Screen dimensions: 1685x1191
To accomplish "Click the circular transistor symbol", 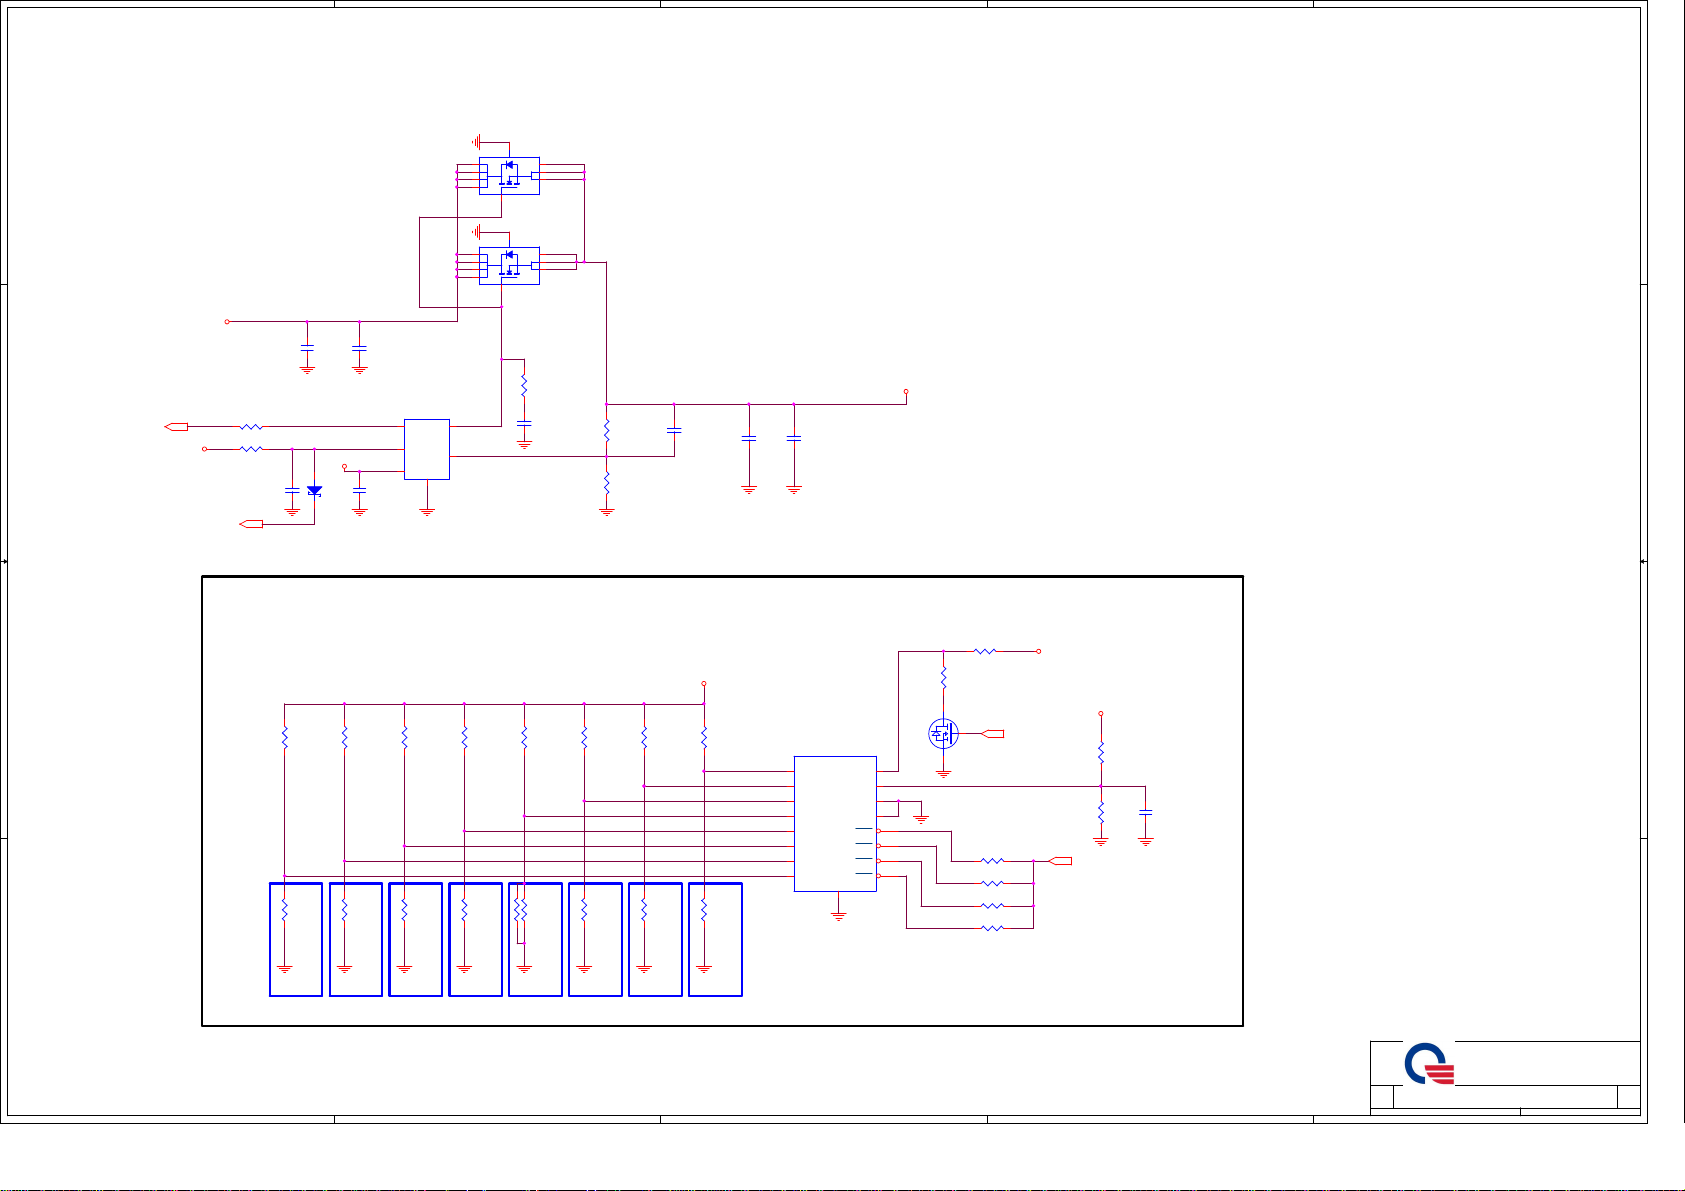I will tap(943, 734).
